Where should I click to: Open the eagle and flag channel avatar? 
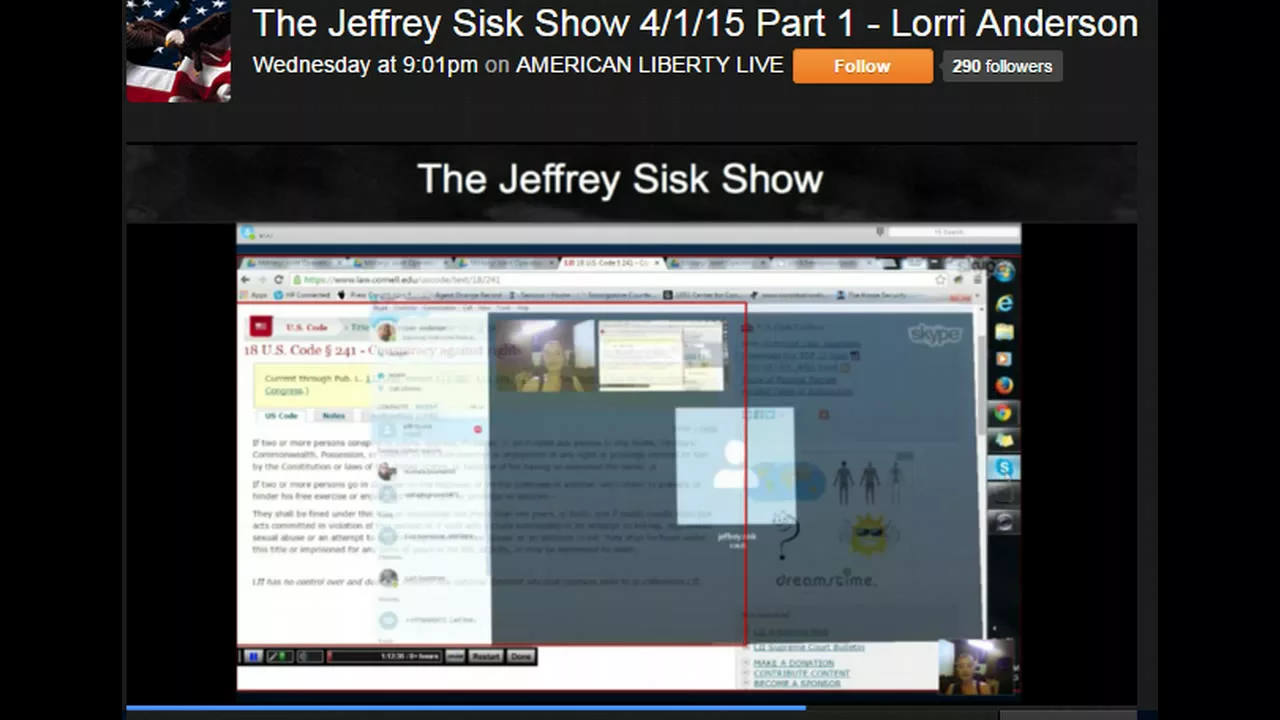(179, 50)
